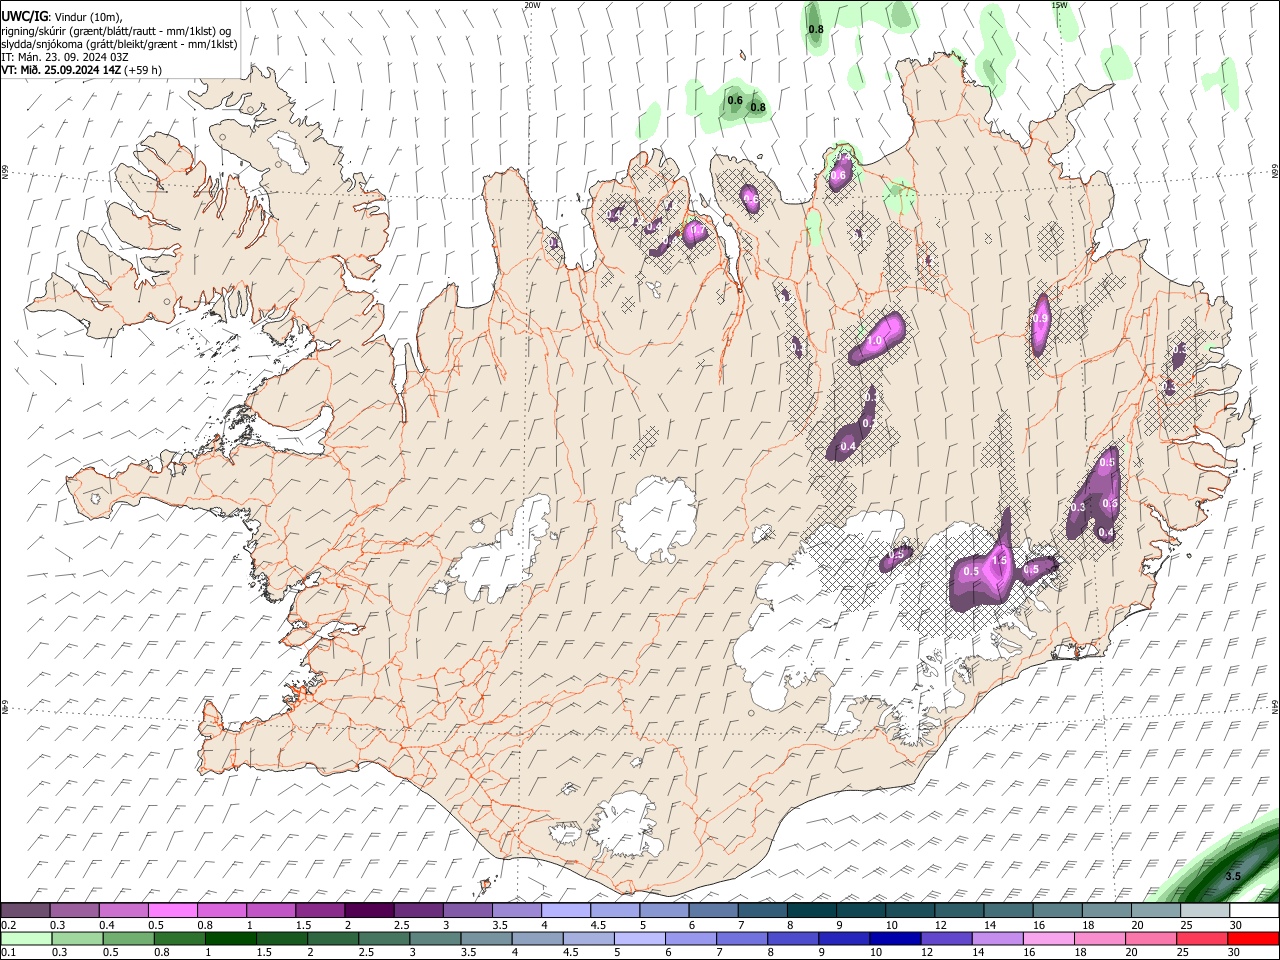The height and width of the screenshot is (960, 1280).
Task: Click the rigning/skúrir legend description line
Action: [x=115, y=30]
